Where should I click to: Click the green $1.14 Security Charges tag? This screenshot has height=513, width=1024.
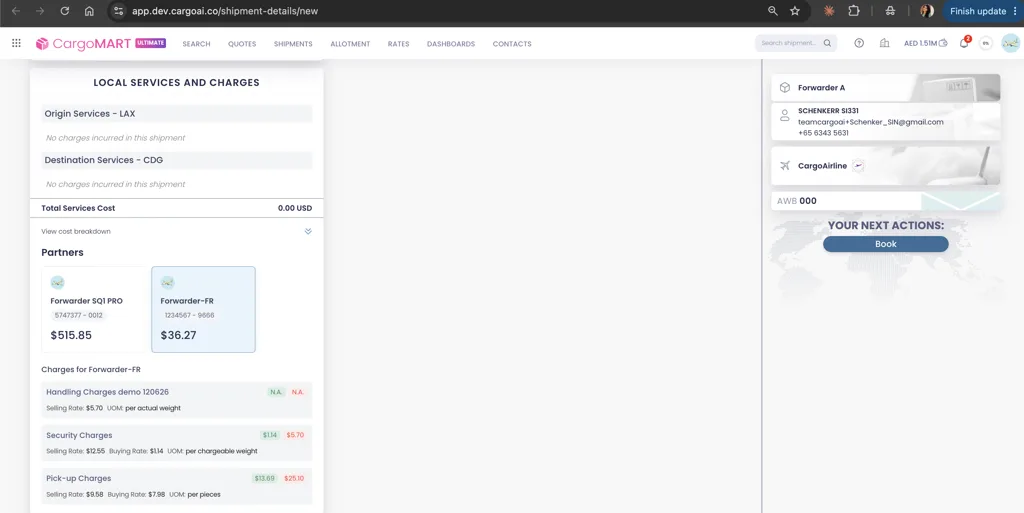tap(270, 435)
